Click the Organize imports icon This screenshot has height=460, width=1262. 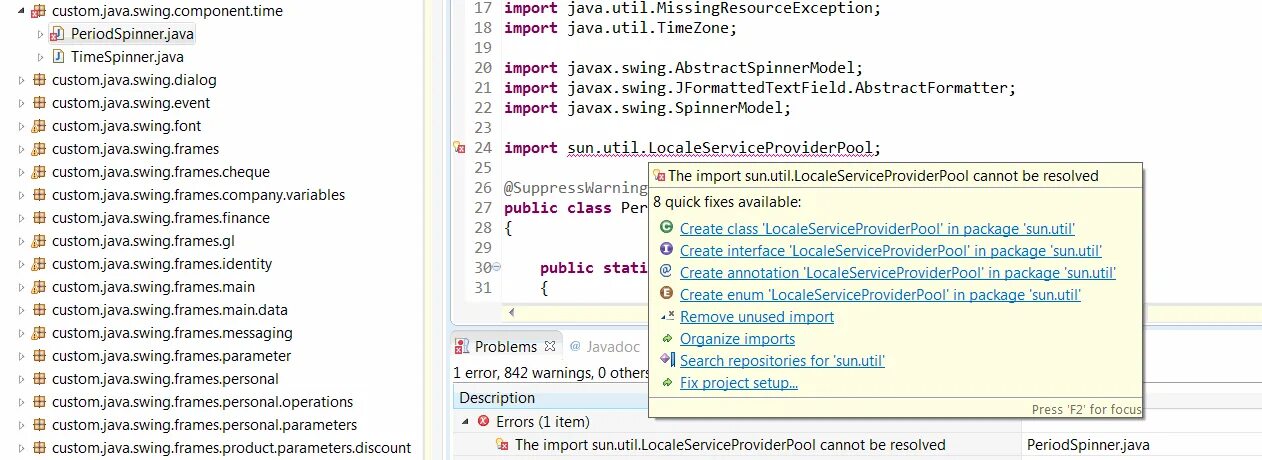click(x=667, y=338)
